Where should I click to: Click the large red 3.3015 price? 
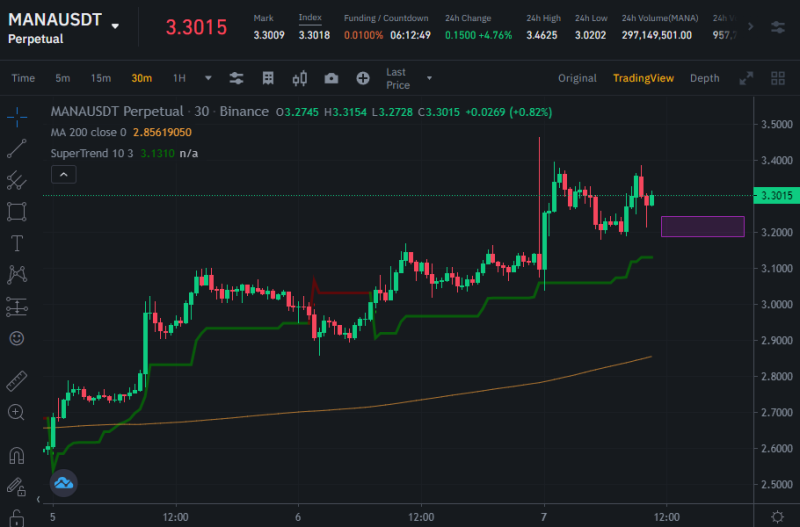pyautogui.click(x=196, y=27)
